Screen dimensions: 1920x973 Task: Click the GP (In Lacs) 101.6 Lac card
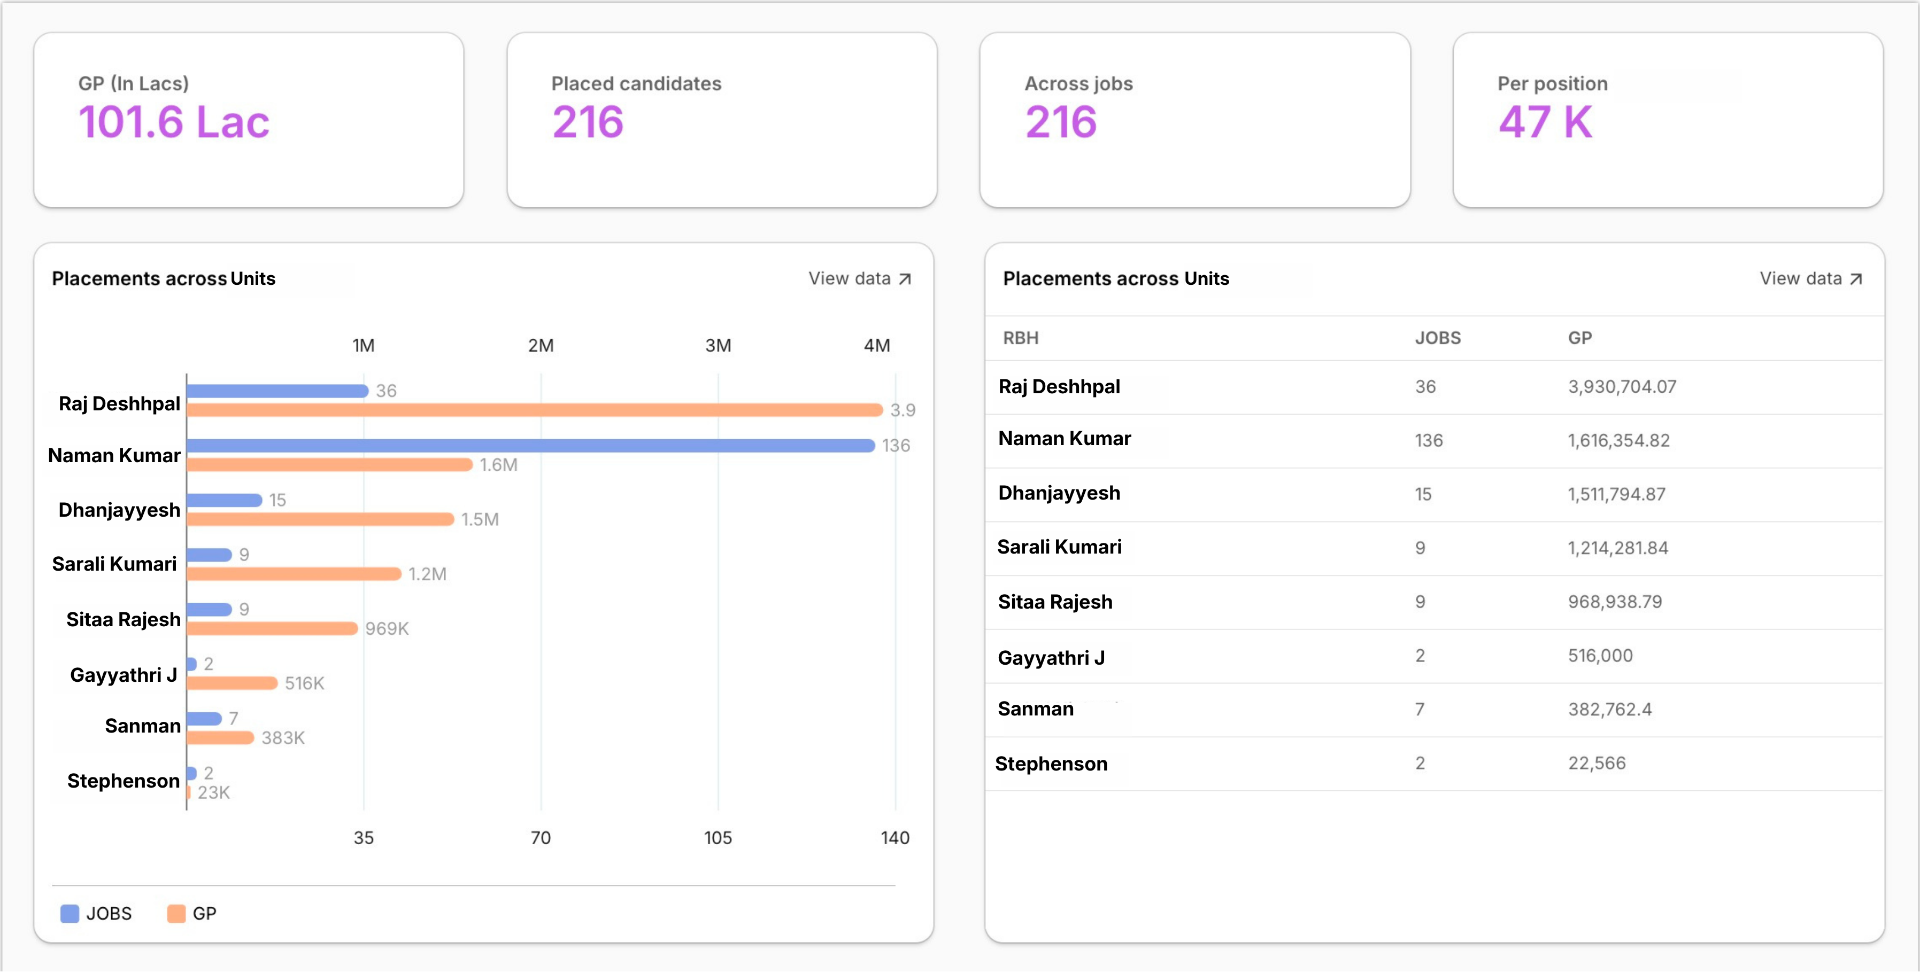(249, 120)
